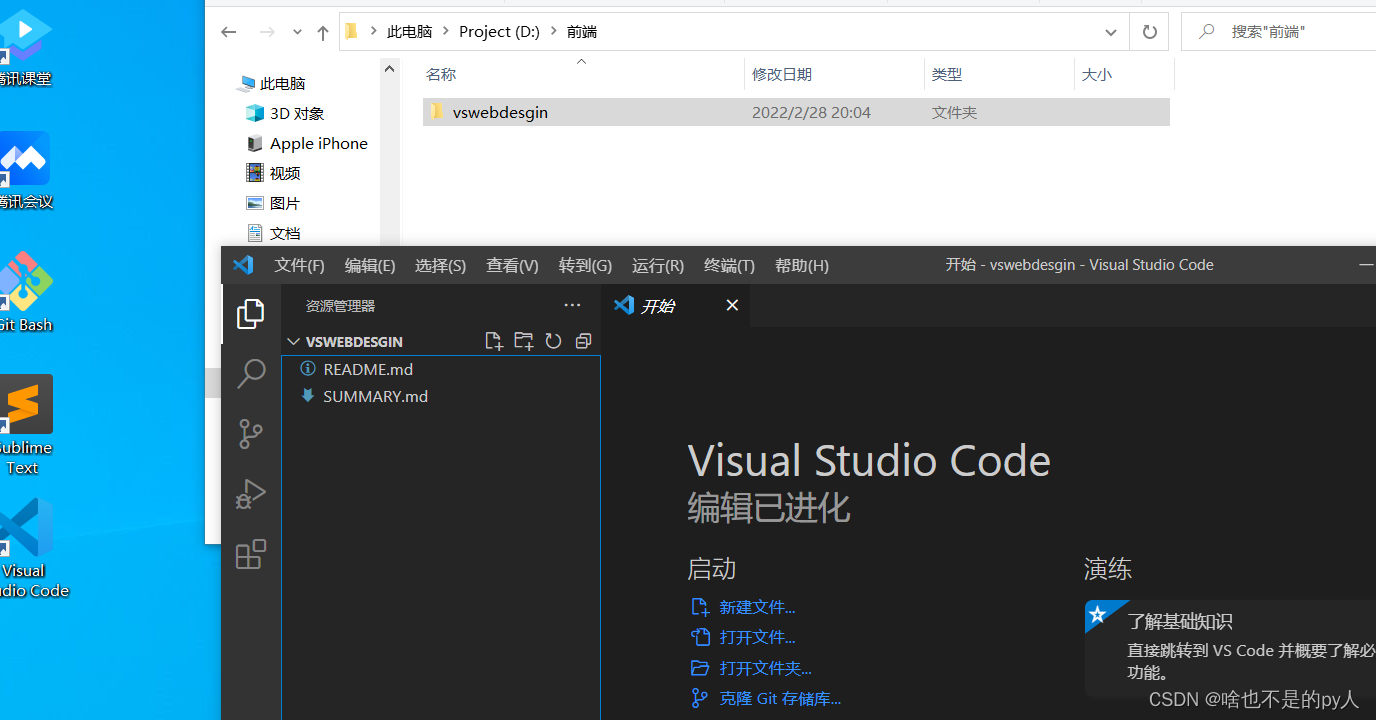Open the Extensions panel
The height and width of the screenshot is (720, 1376).
point(250,553)
